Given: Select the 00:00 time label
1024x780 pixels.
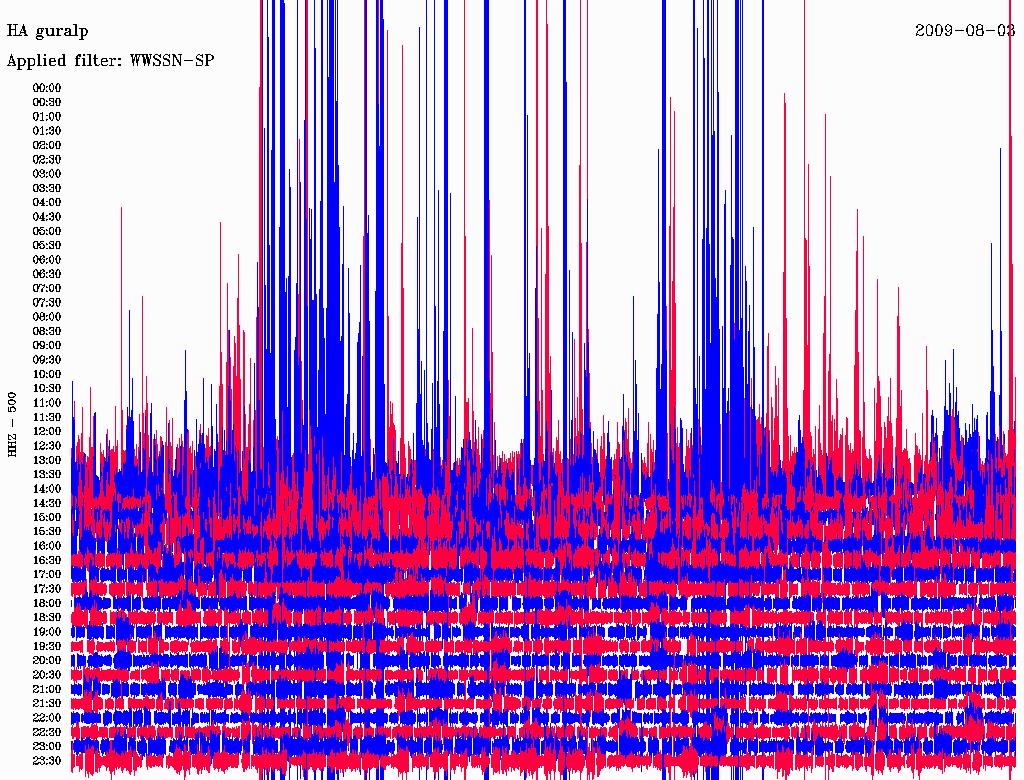Looking at the screenshot, I should pos(47,88).
